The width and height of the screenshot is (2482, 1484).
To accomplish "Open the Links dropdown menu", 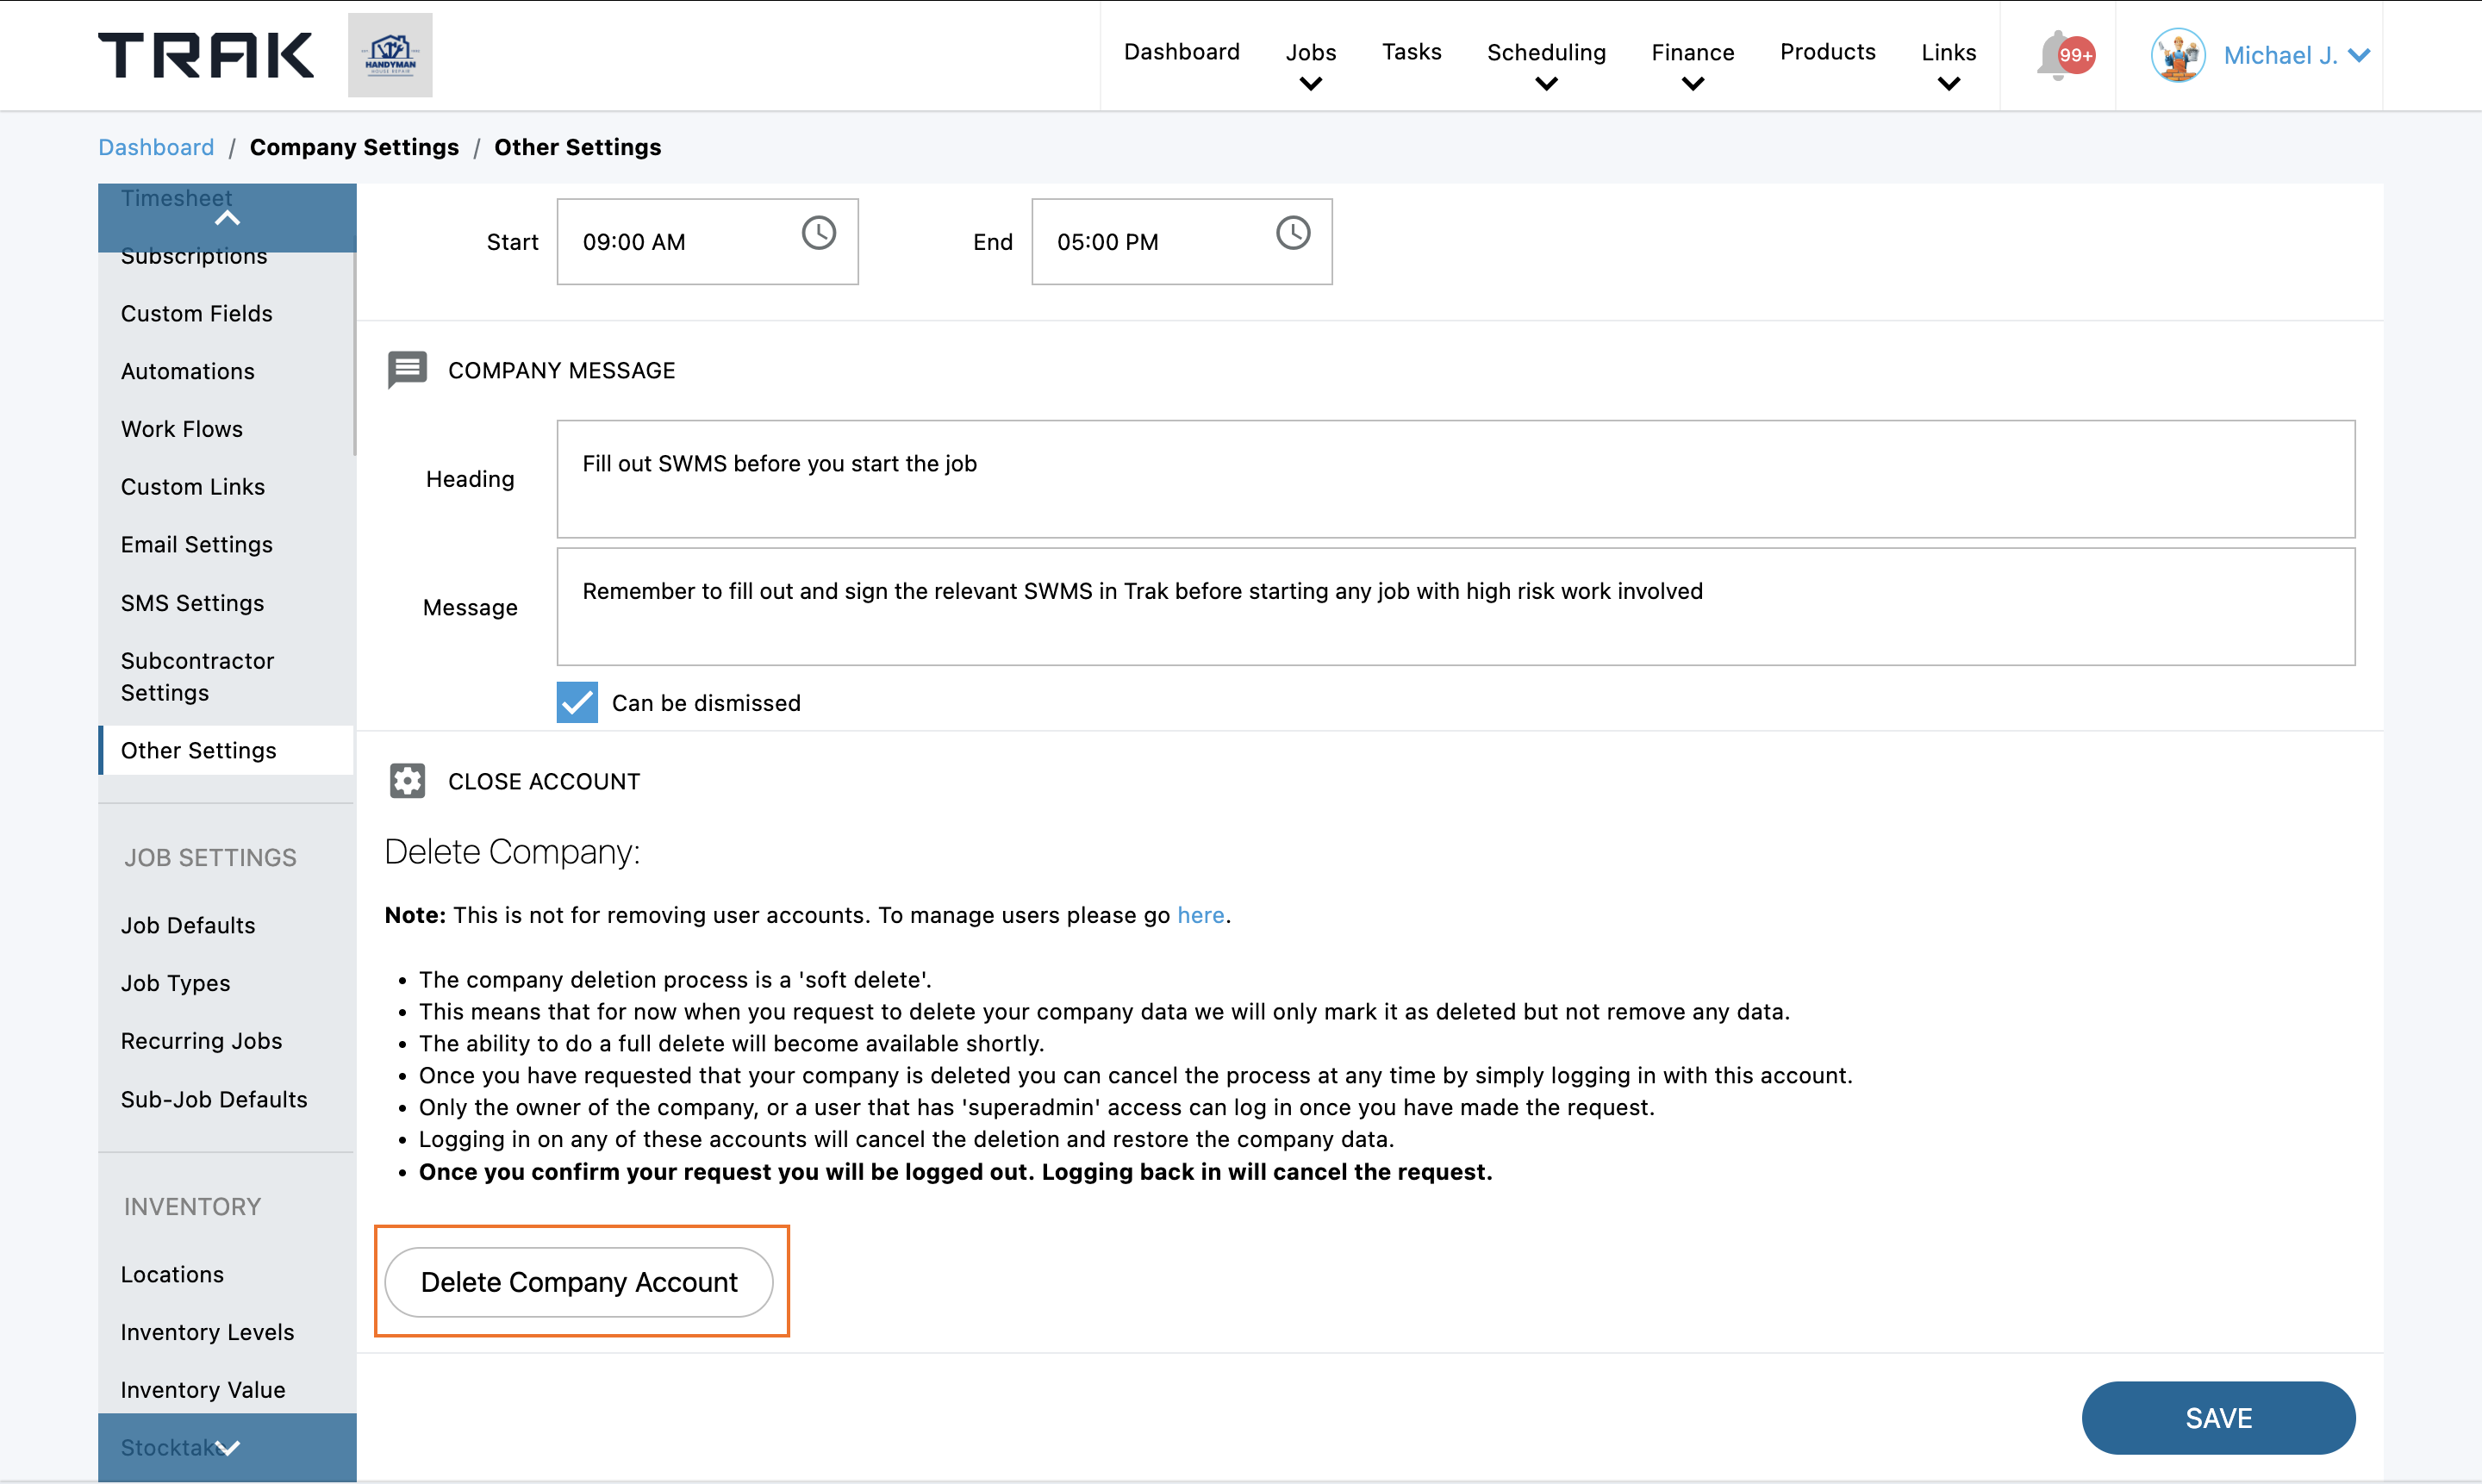I will coord(1948,65).
